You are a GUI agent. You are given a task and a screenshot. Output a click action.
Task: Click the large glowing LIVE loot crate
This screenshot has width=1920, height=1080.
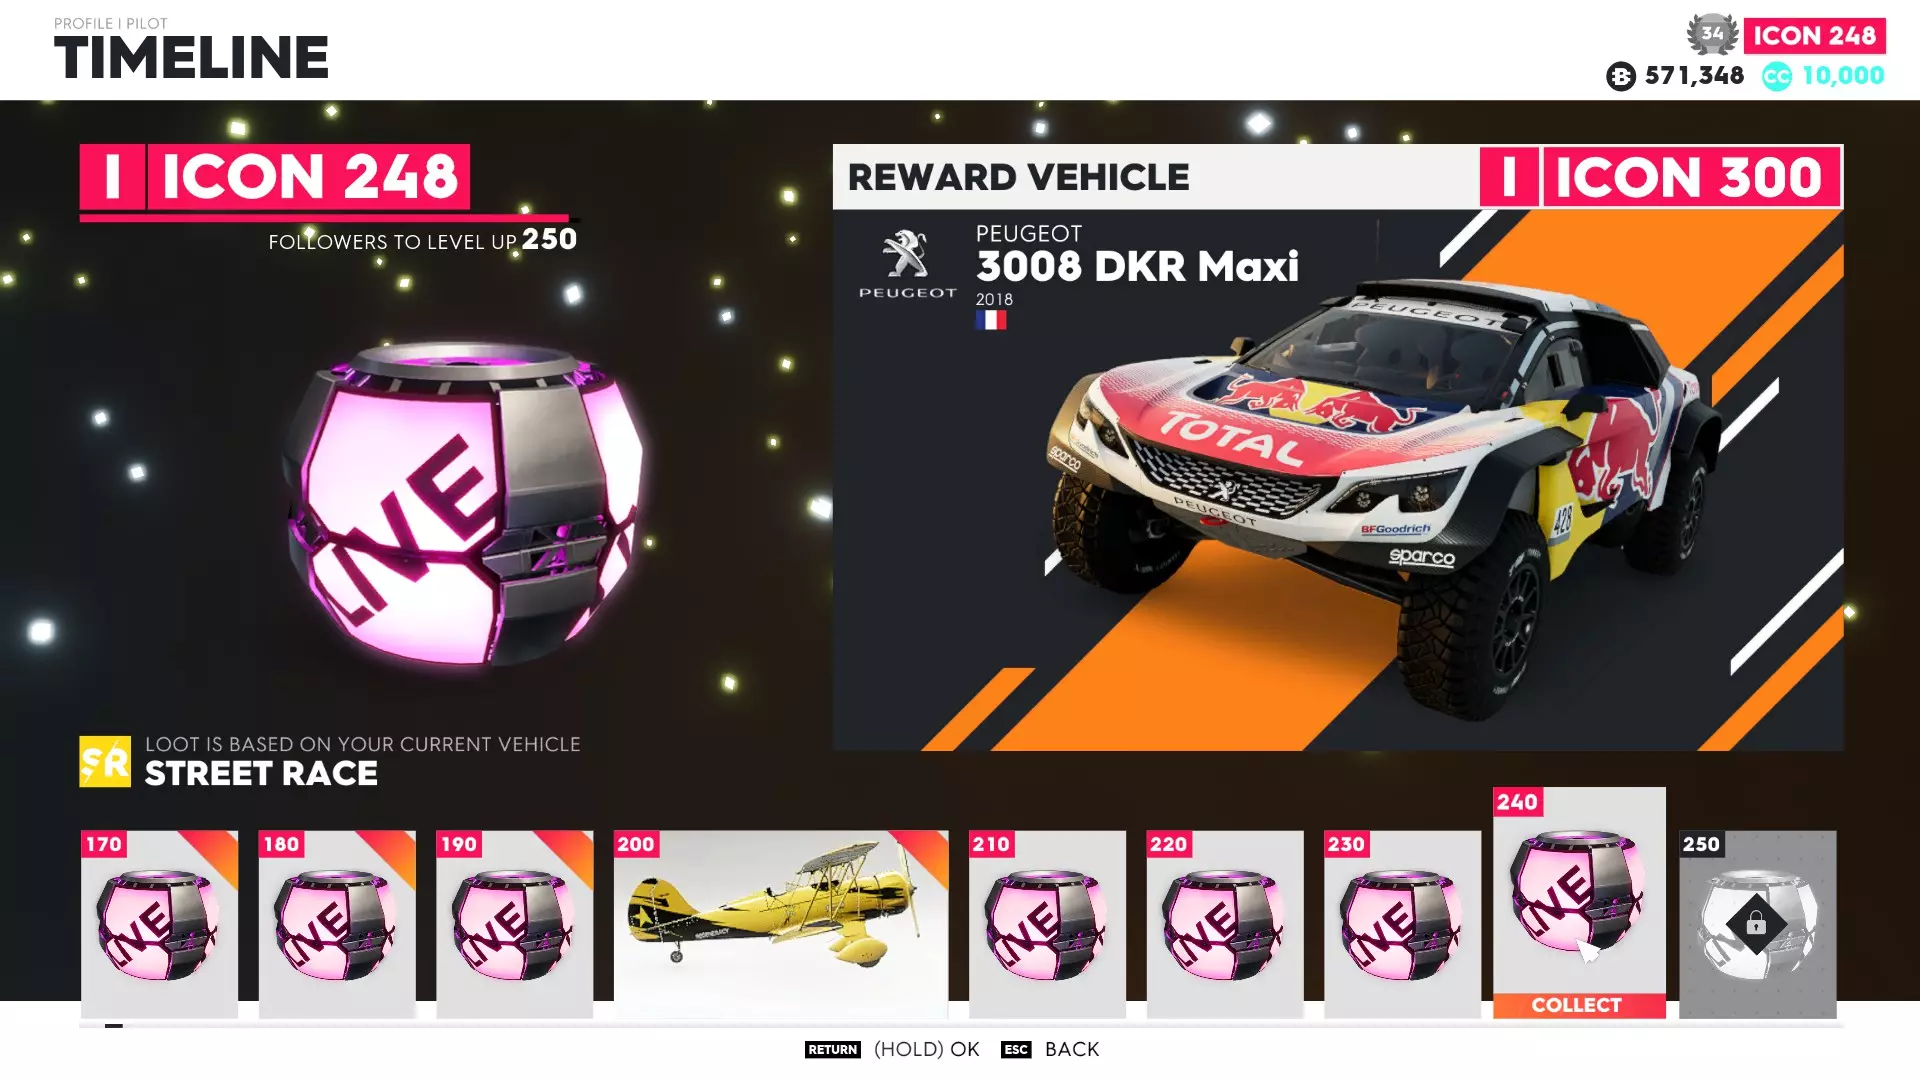point(463,503)
